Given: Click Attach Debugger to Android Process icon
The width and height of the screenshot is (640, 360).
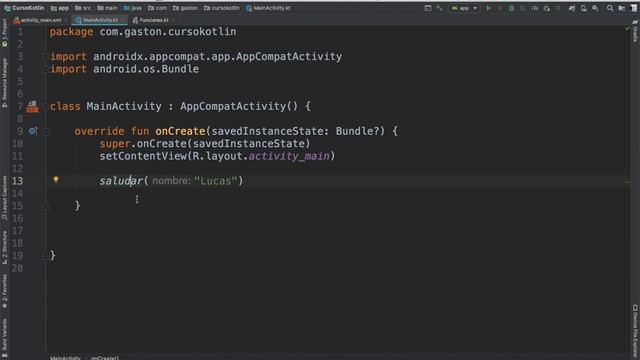Looking at the screenshot, I should pyautogui.click(x=547, y=8).
